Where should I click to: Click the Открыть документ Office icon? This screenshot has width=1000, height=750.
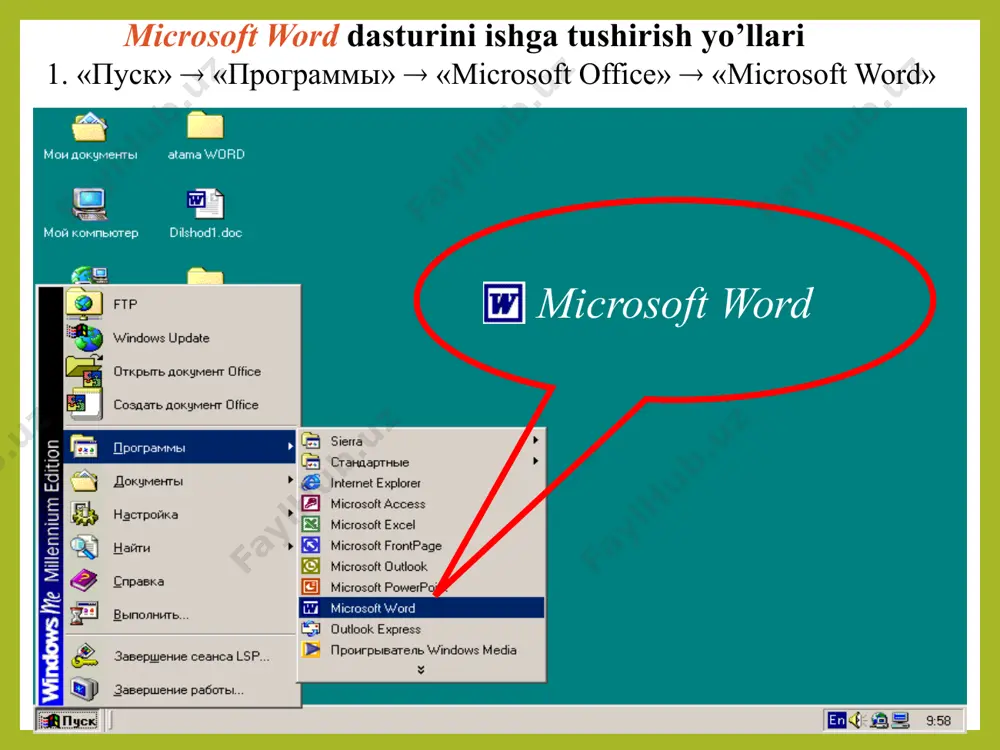[x=84, y=371]
